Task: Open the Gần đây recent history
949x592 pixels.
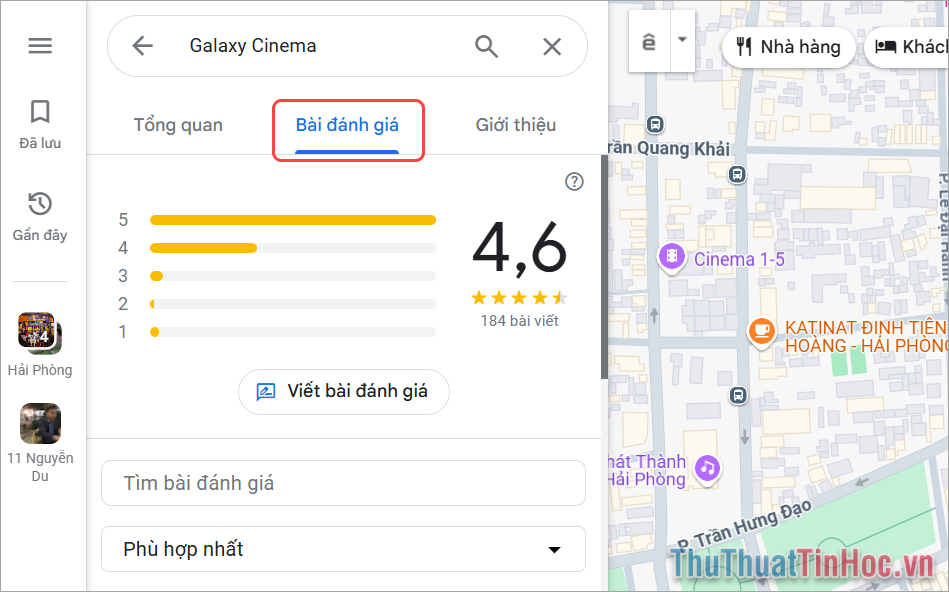Action: (x=40, y=217)
